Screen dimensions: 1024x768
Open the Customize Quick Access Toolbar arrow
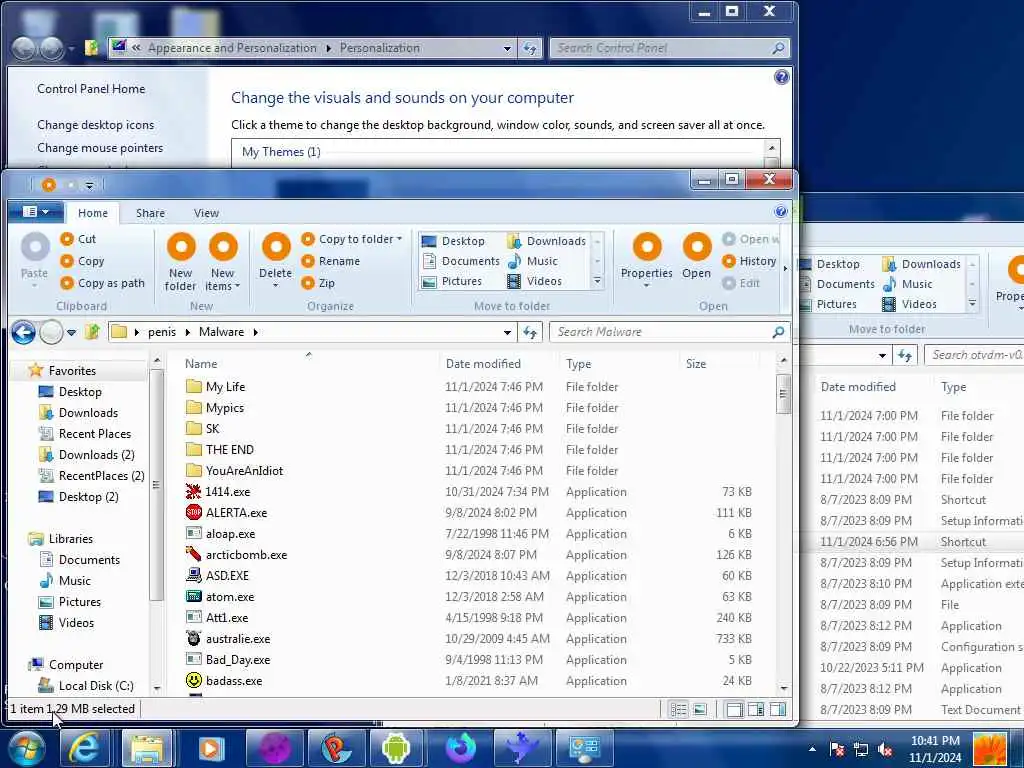click(89, 185)
